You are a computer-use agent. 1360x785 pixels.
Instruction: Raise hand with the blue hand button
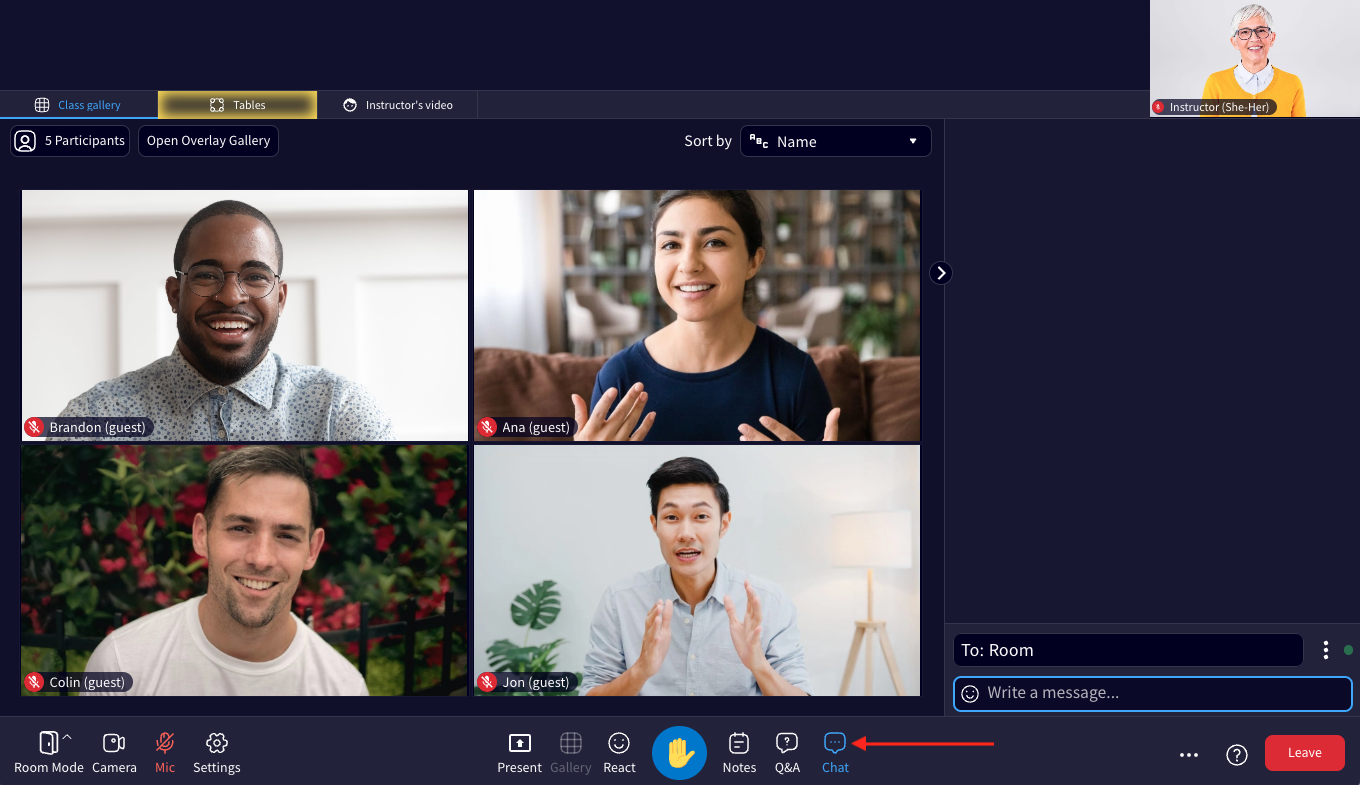(x=679, y=753)
